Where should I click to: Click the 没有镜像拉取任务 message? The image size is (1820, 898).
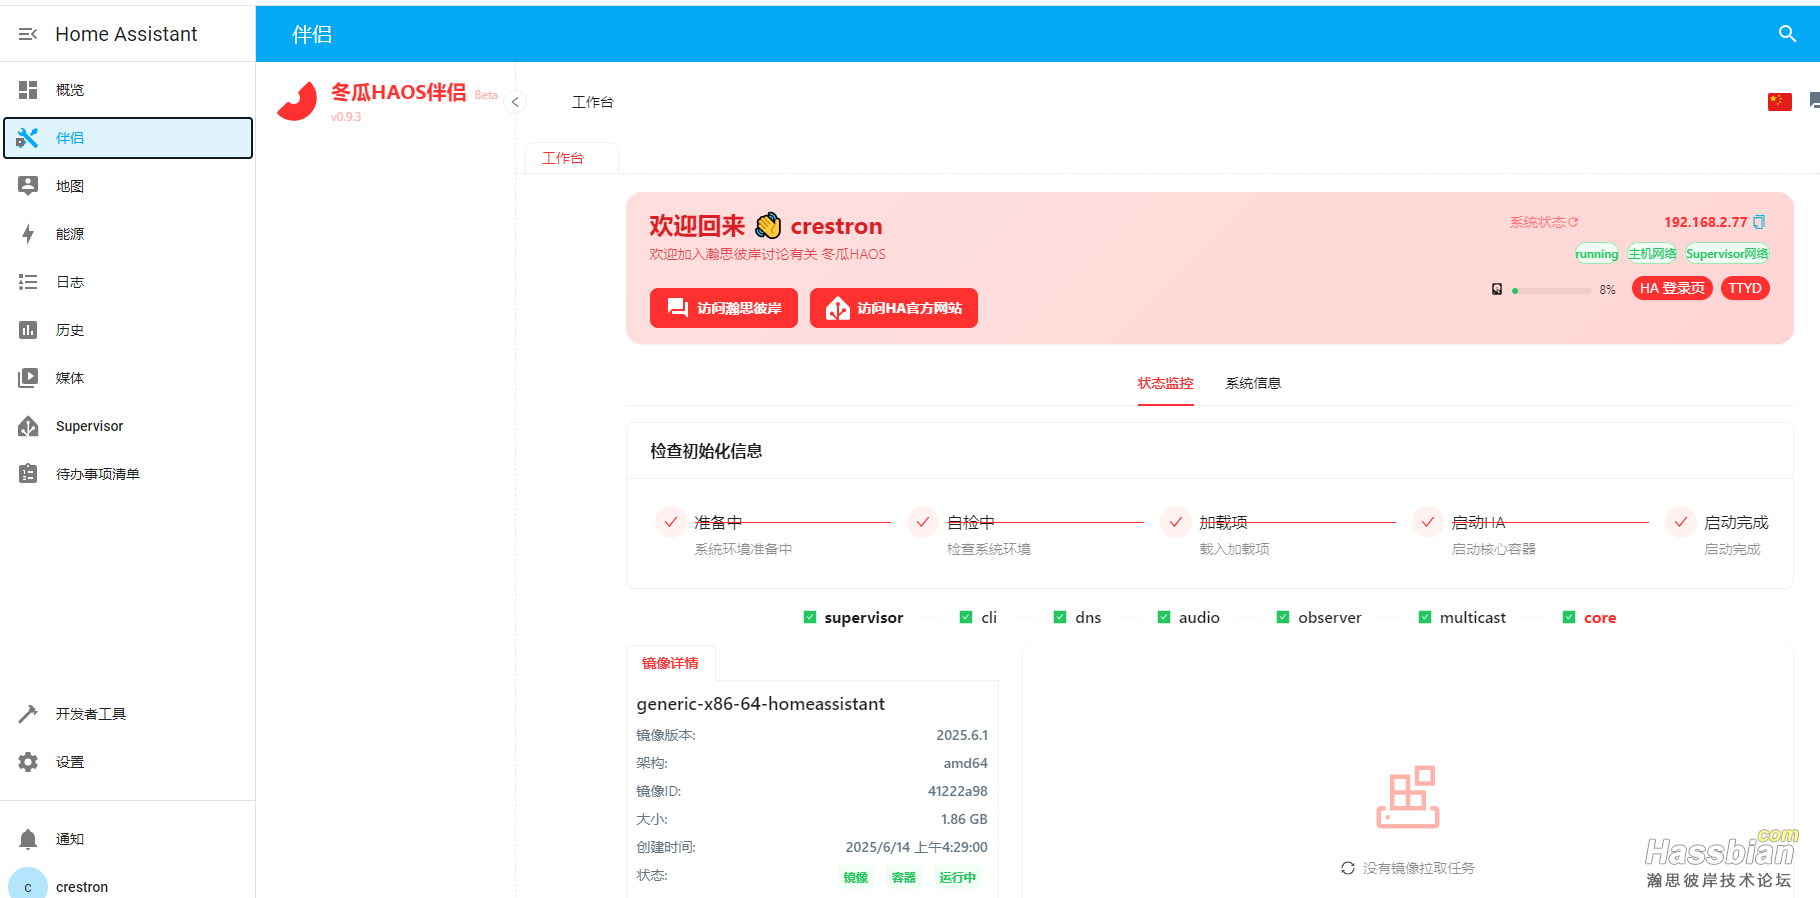[x=1419, y=868]
